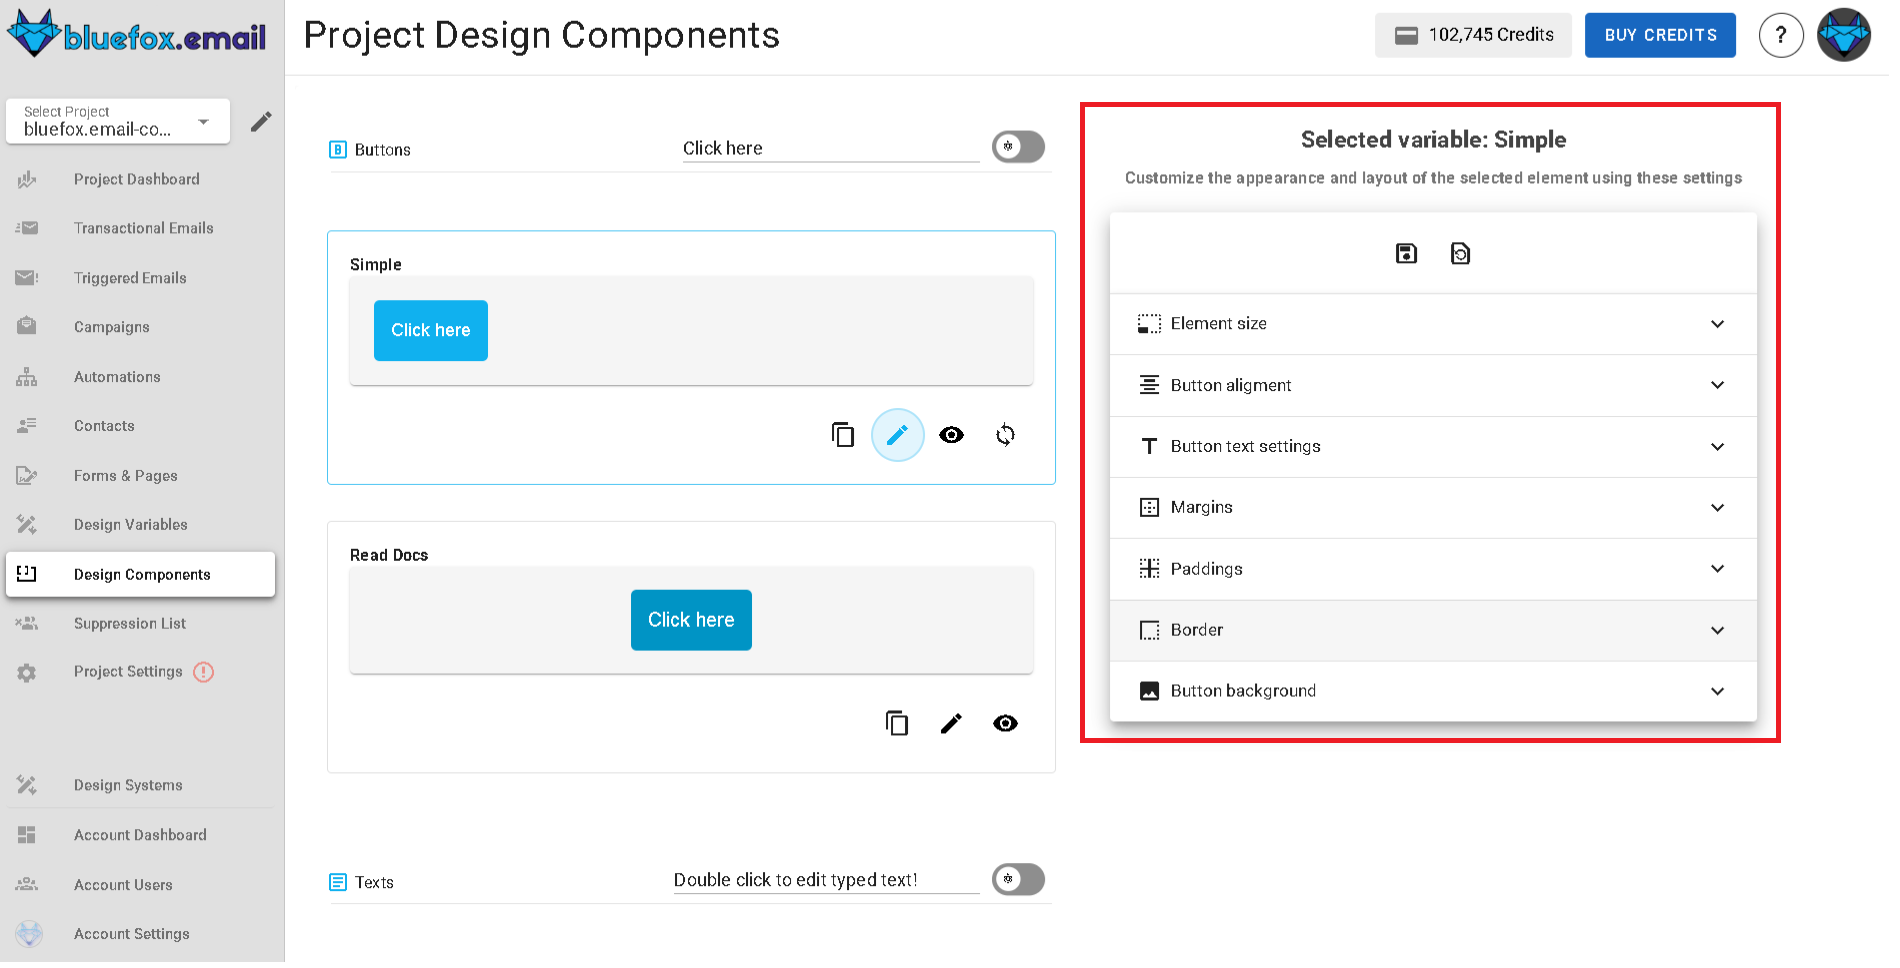Click the Account Dashboard grid icon
This screenshot has height=968, width=1900.
coord(27,836)
